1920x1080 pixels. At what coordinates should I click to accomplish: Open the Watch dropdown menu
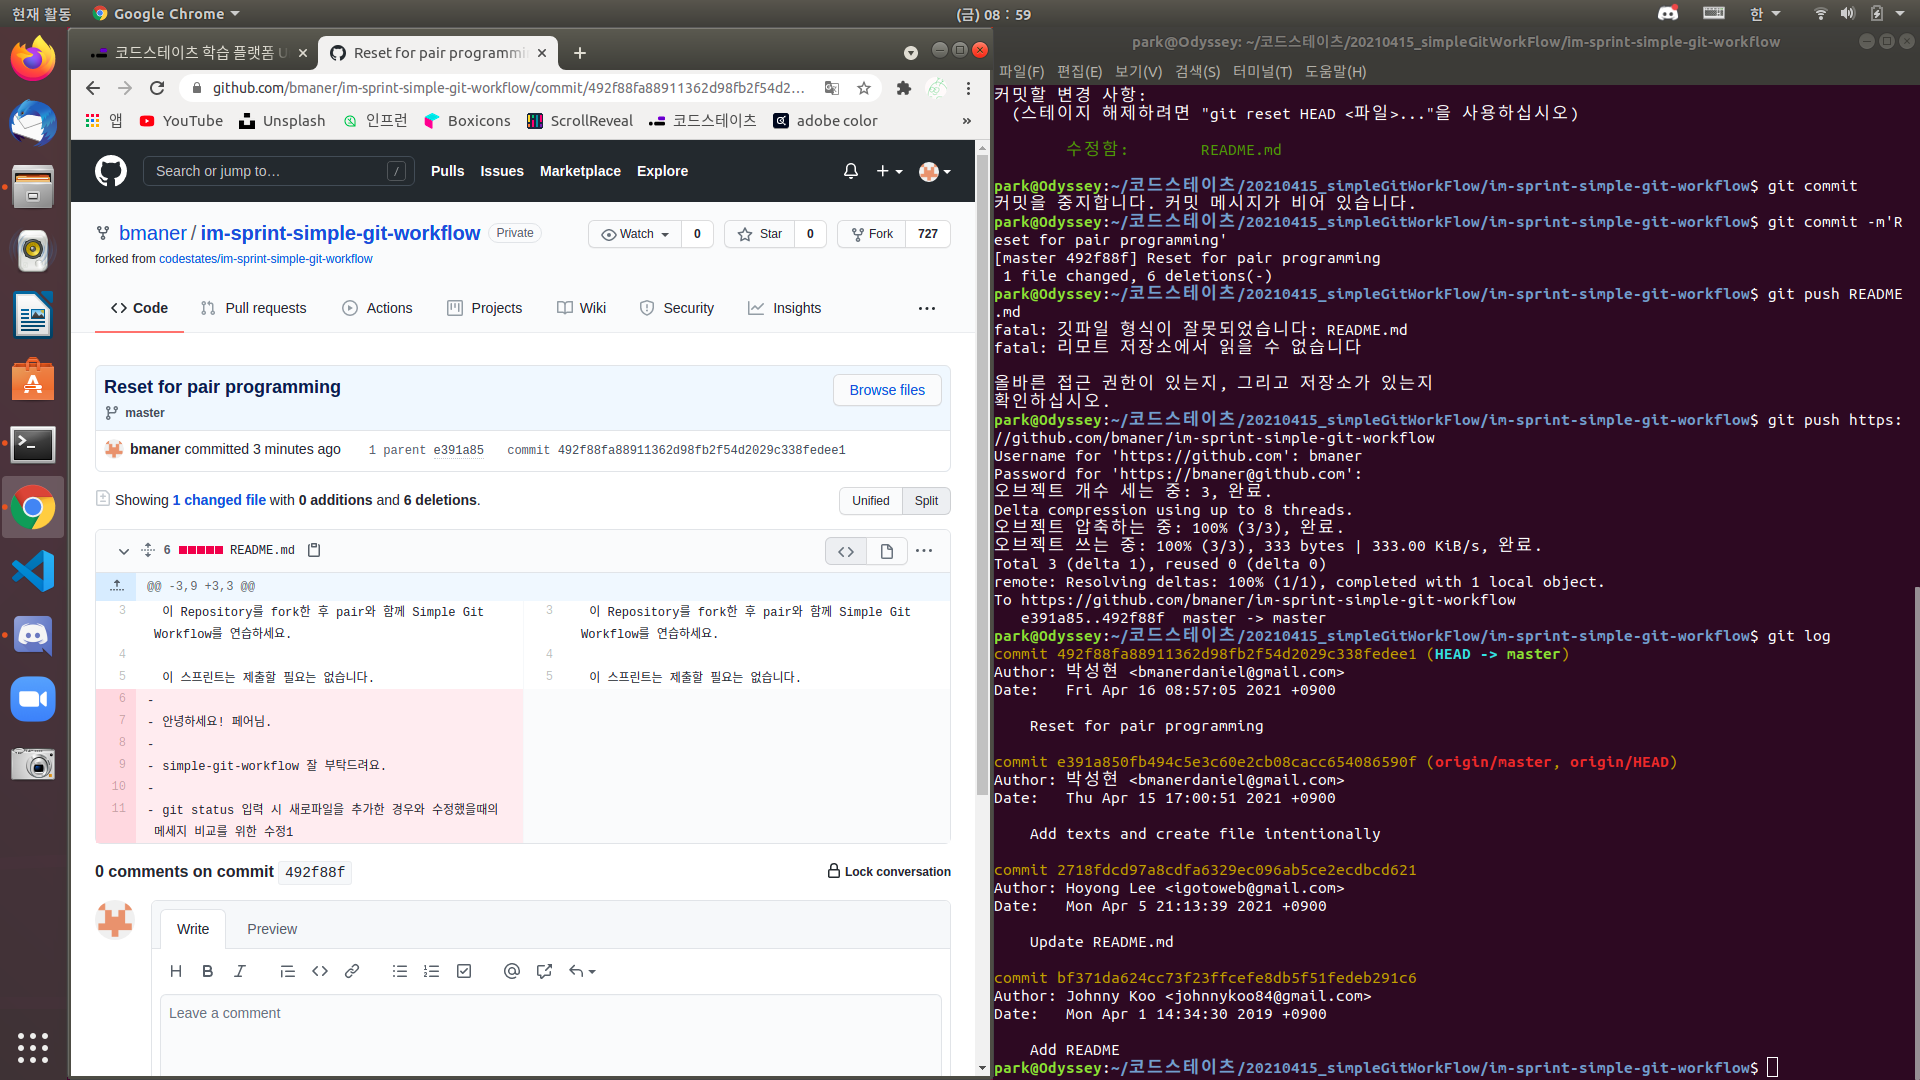635,234
